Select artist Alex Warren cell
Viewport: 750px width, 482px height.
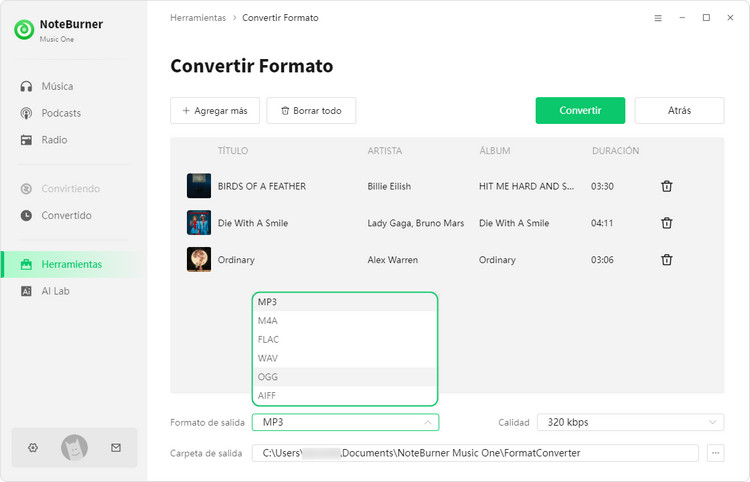392,260
